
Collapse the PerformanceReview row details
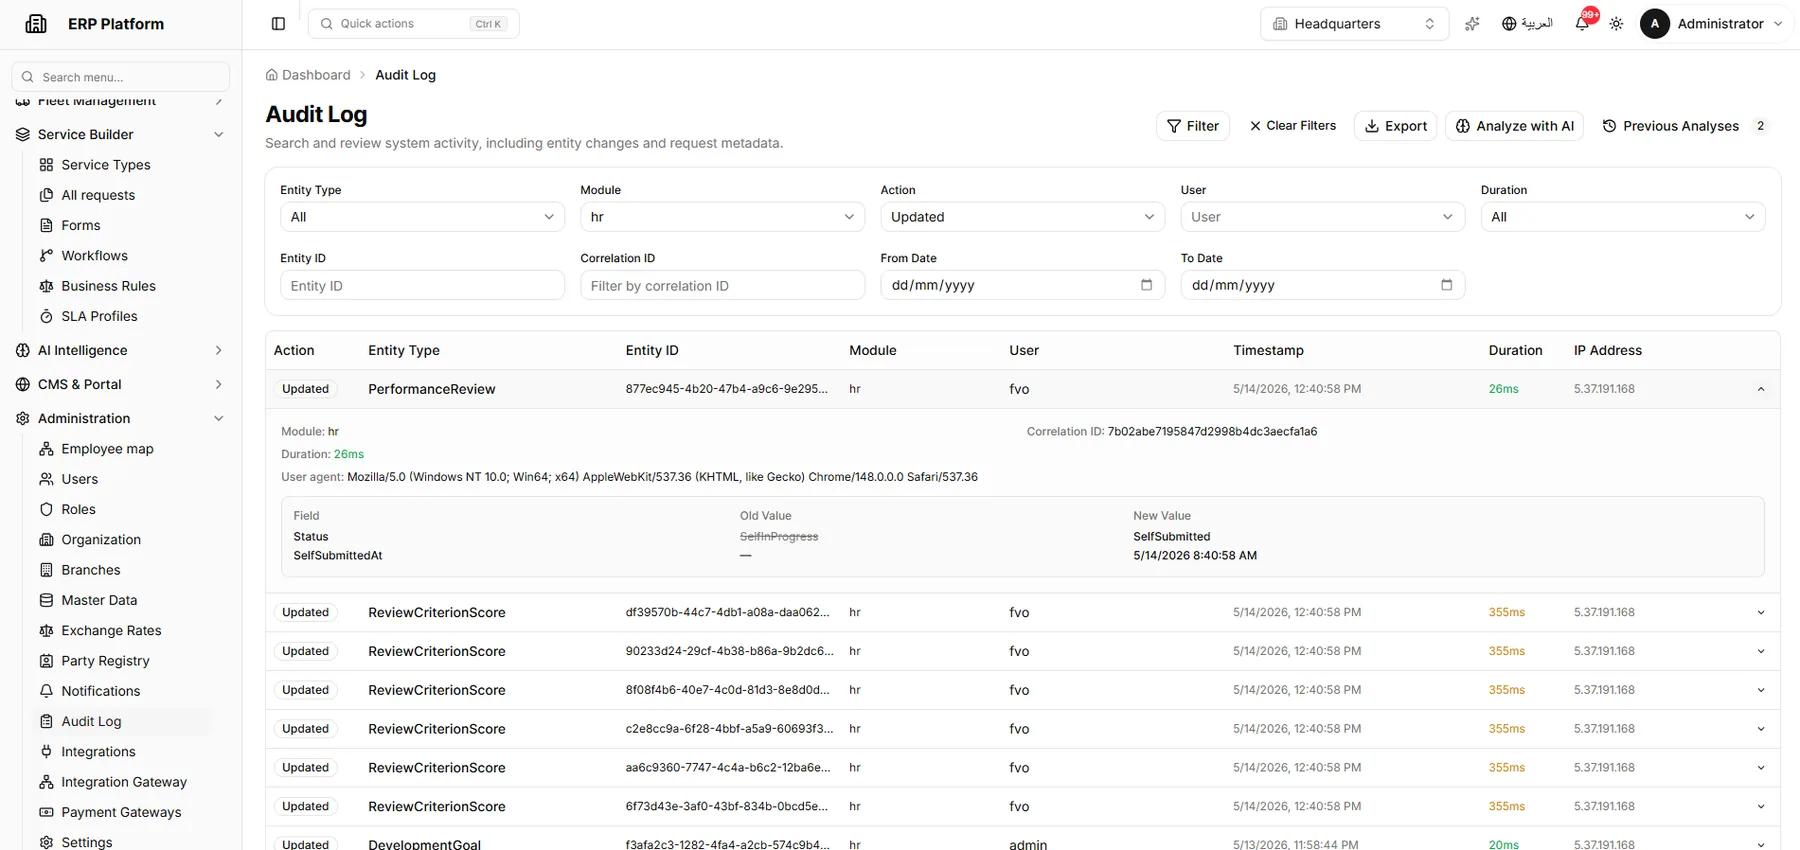coord(1760,389)
